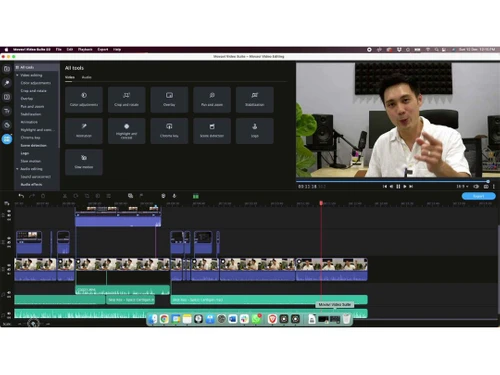Image resolution: width=500 pixels, height=375 pixels.
Task: Open the file import sidebar icon
Action: (x=7, y=69)
